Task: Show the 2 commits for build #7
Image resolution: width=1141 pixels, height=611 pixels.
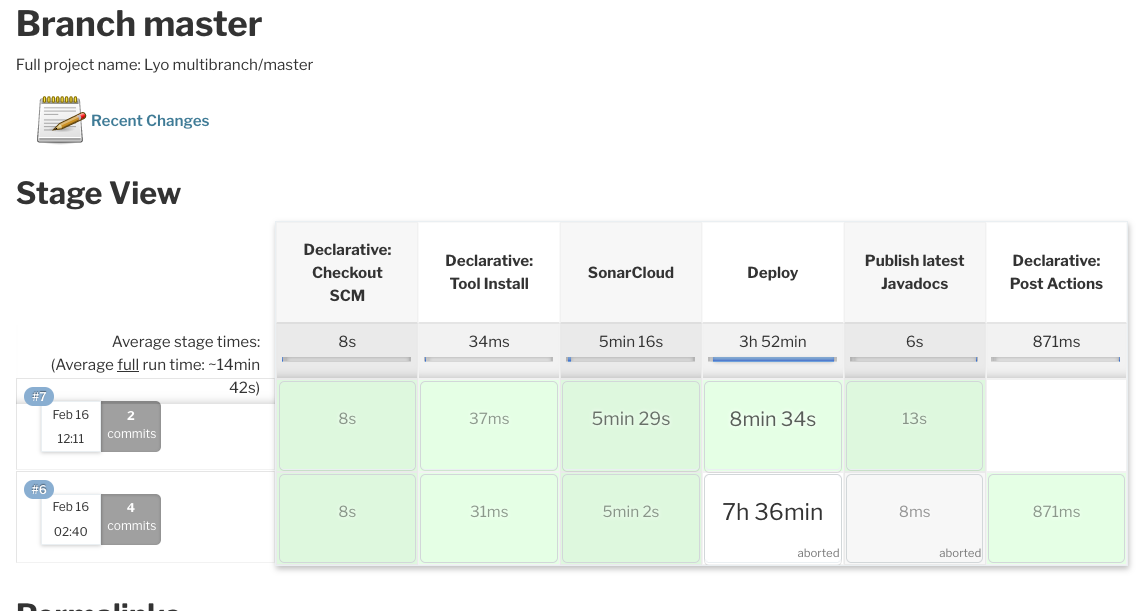Action: point(130,425)
